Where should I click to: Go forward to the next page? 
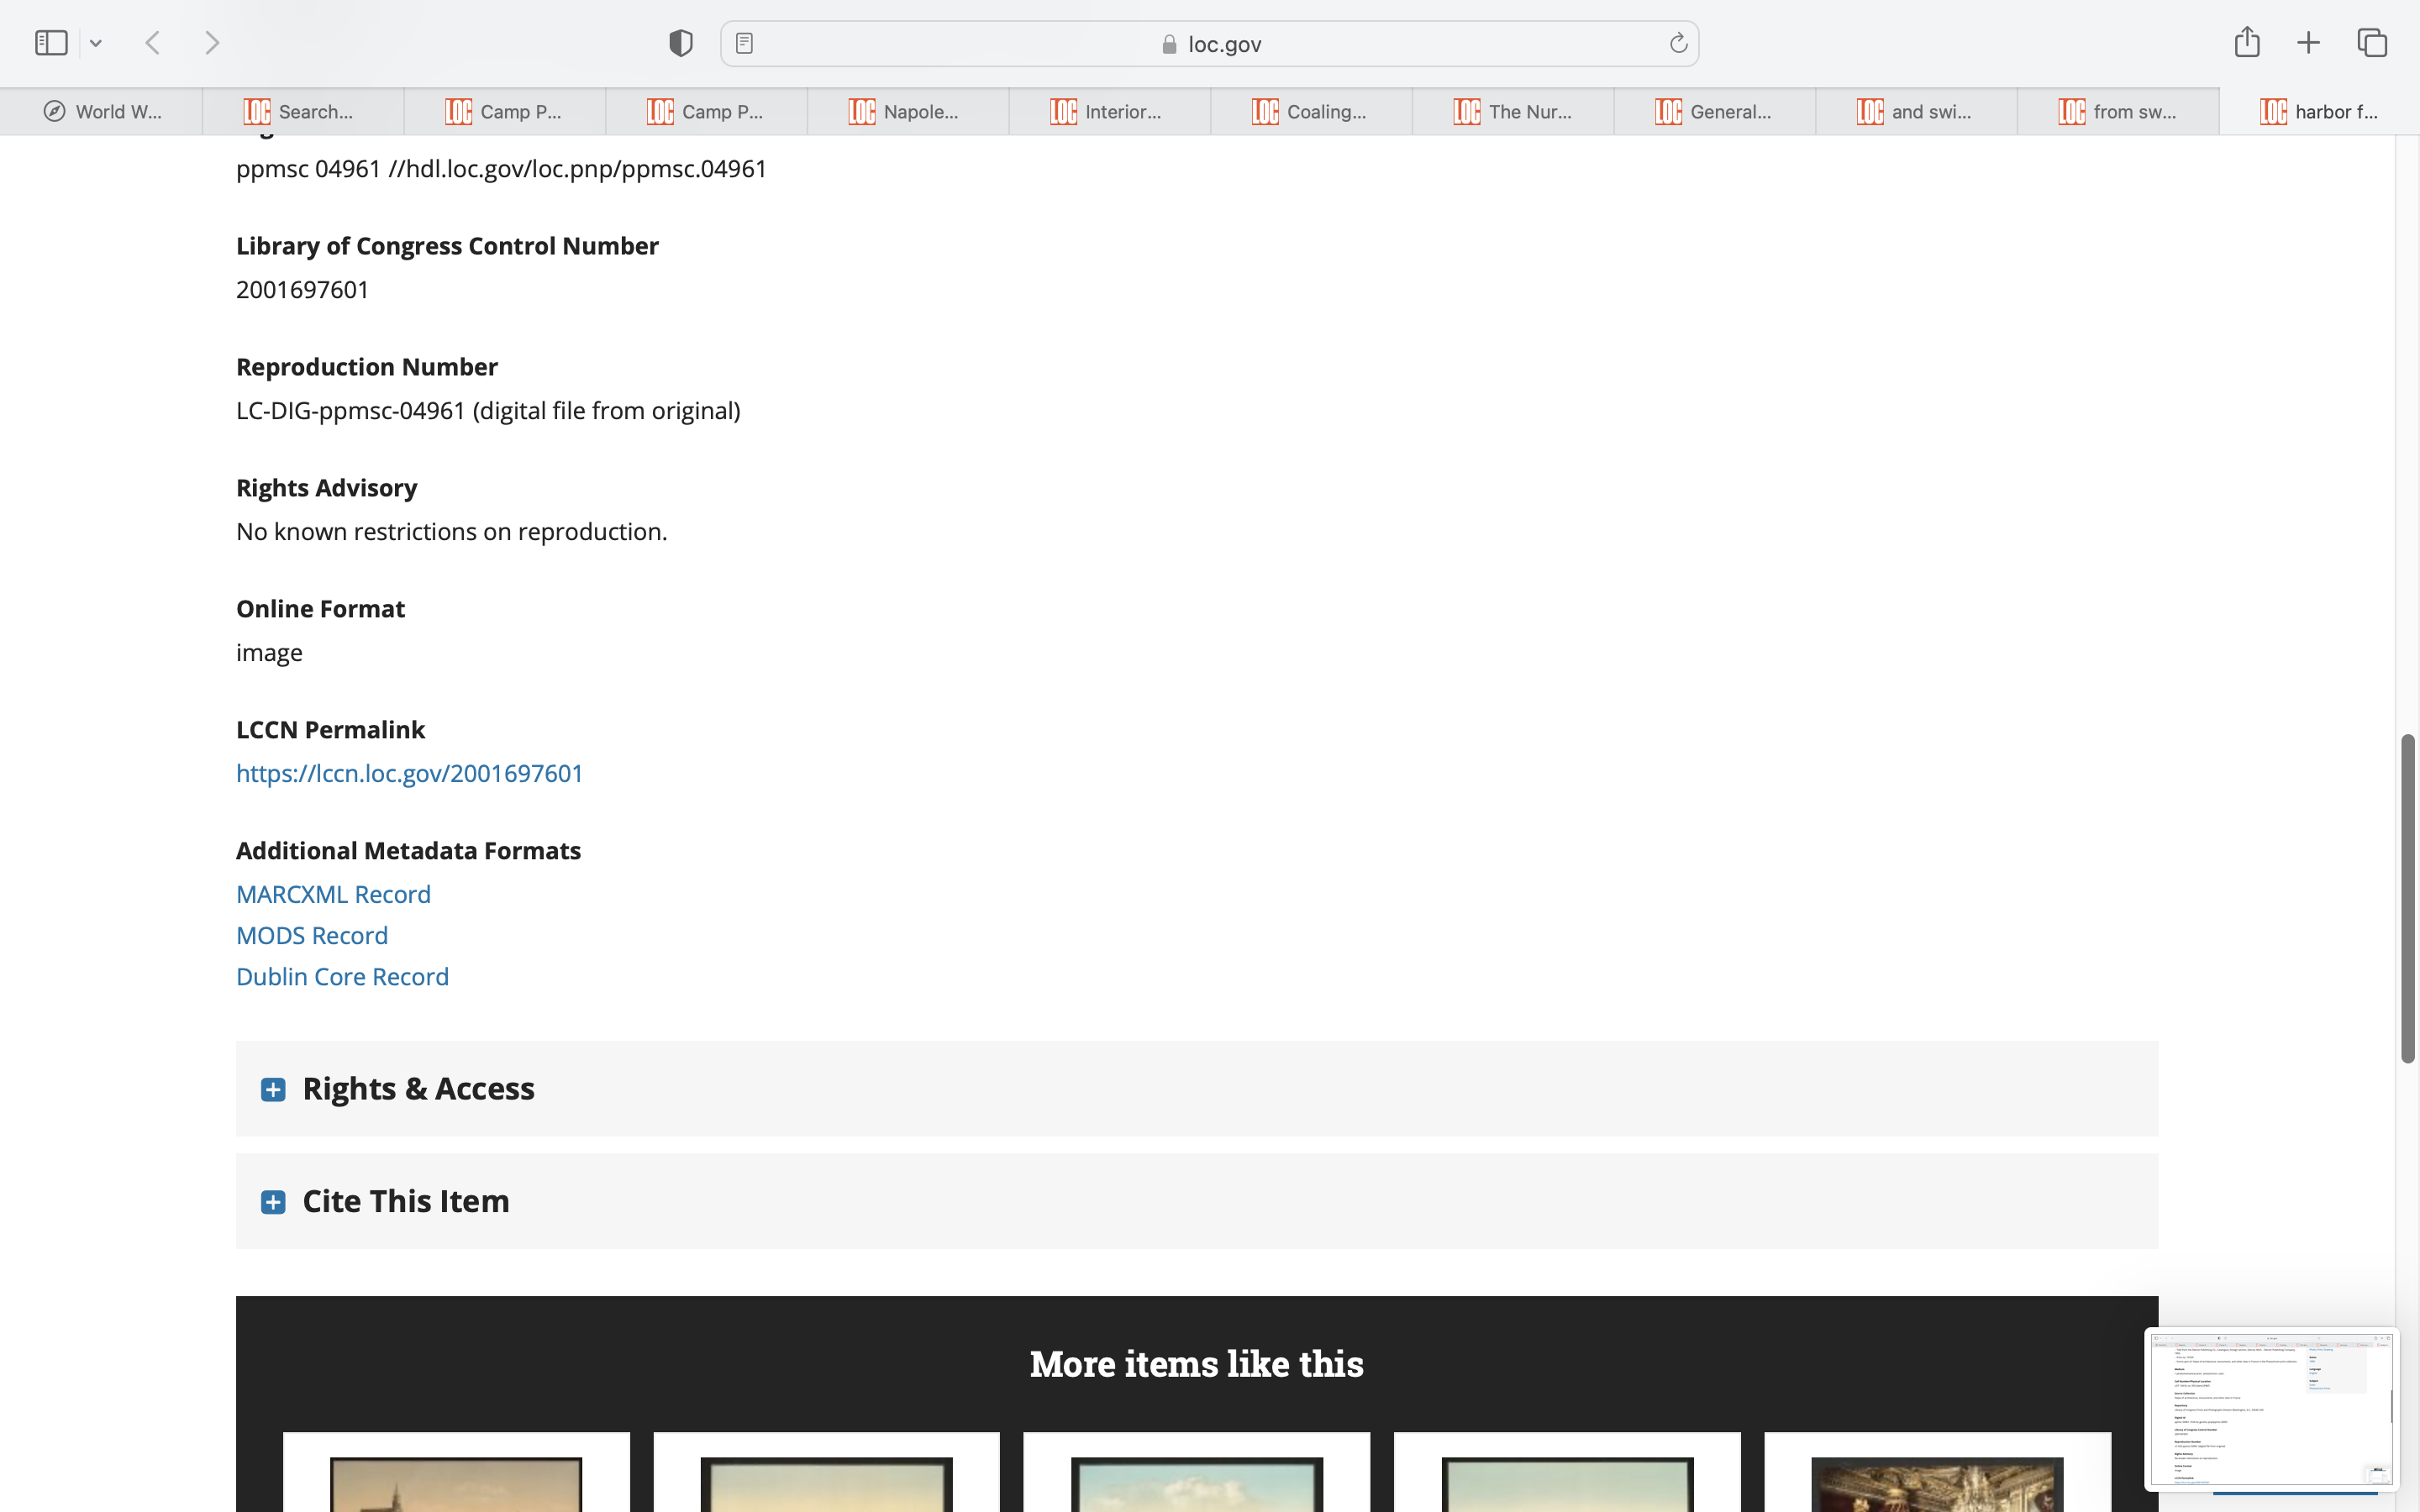point(212,43)
